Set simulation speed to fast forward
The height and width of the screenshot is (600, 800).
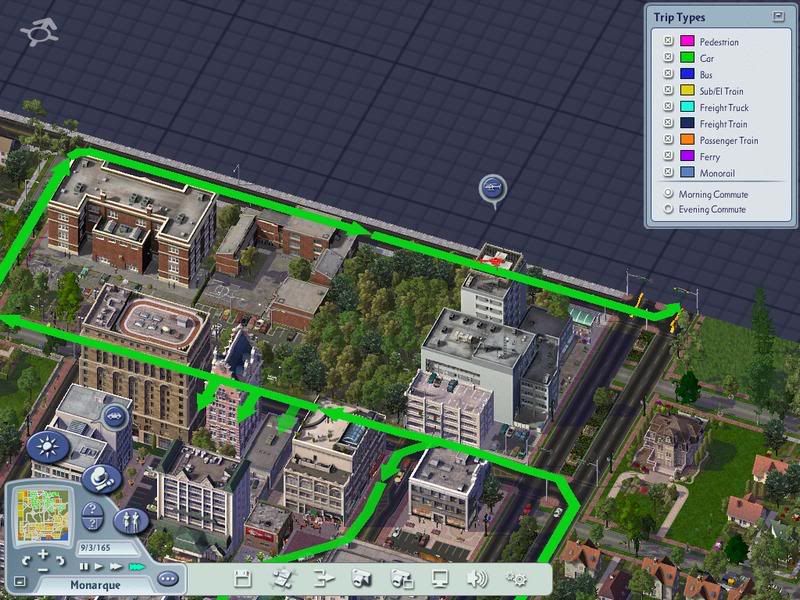(x=116, y=567)
